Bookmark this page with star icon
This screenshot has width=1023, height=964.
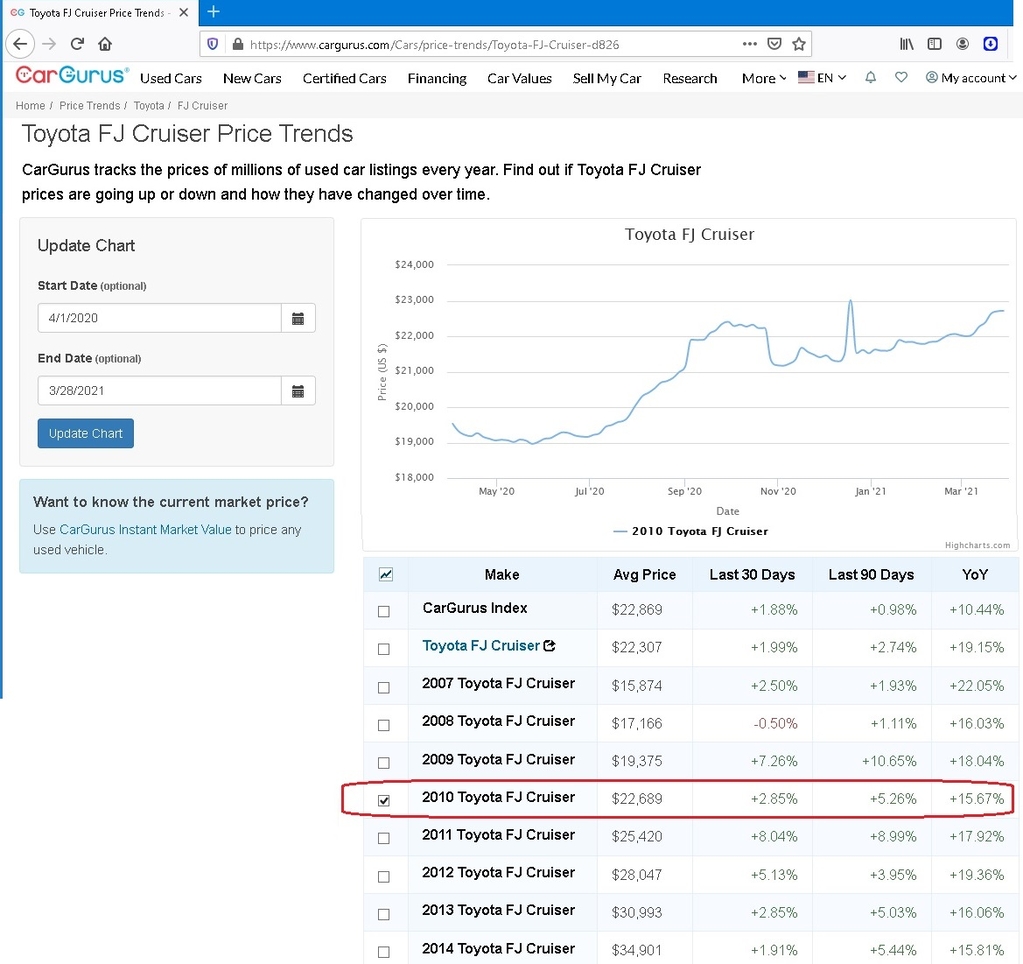(799, 44)
